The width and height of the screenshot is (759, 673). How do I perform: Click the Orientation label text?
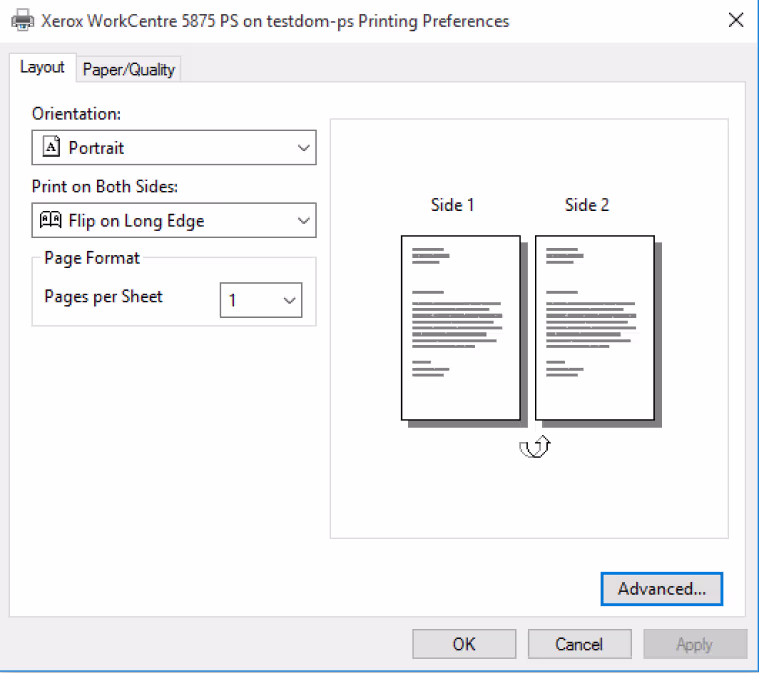[76, 114]
